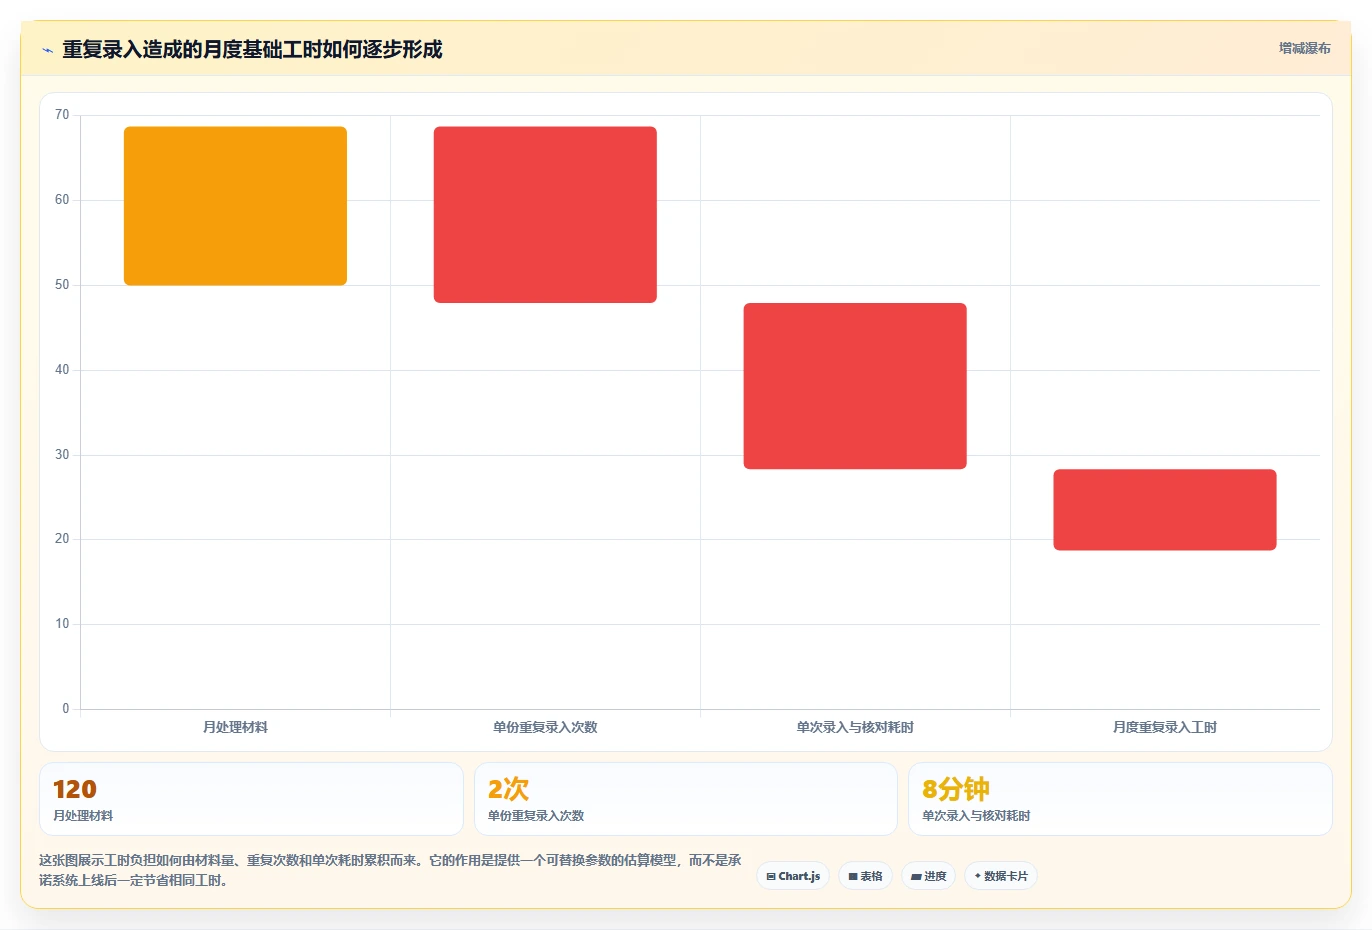The width and height of the screenshot is (1372, 930).
Task: Click the y-axis tick label 50
Action: 62,285
